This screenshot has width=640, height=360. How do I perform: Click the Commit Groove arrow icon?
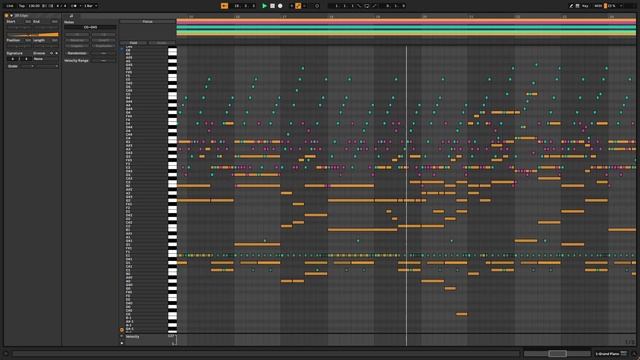click(x=56, y=53)
